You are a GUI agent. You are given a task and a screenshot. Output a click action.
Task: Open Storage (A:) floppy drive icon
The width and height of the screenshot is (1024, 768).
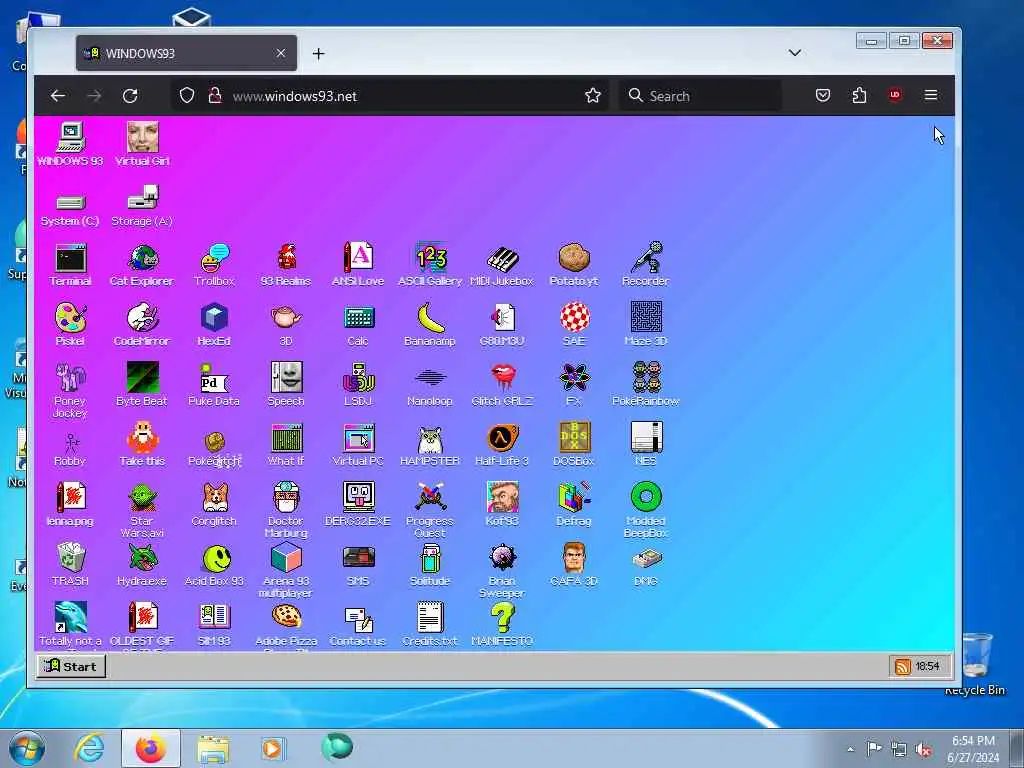click(x=142, y=206)
